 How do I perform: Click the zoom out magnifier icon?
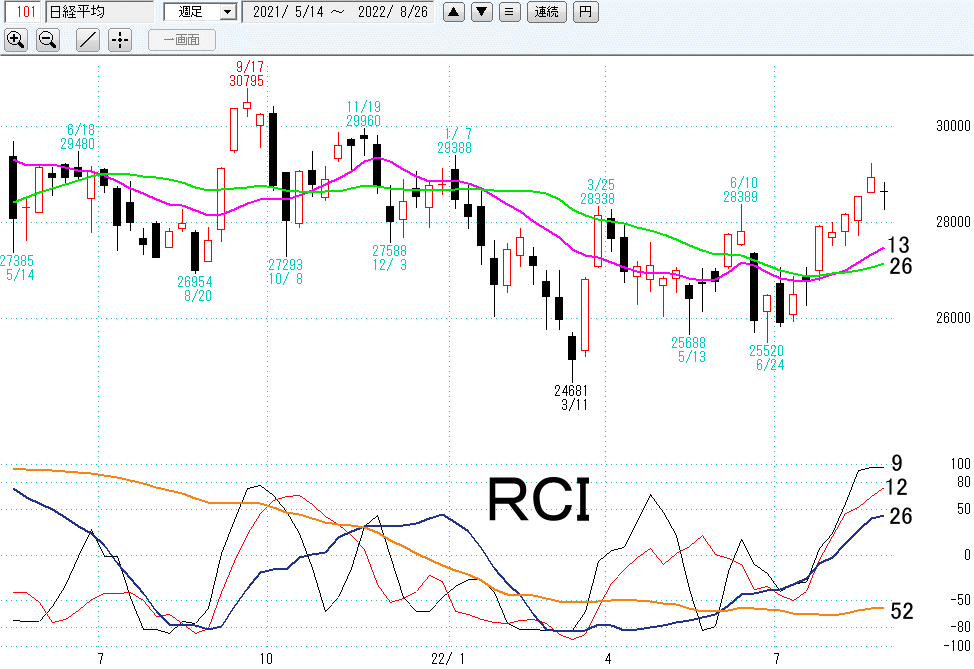[47, 40]
